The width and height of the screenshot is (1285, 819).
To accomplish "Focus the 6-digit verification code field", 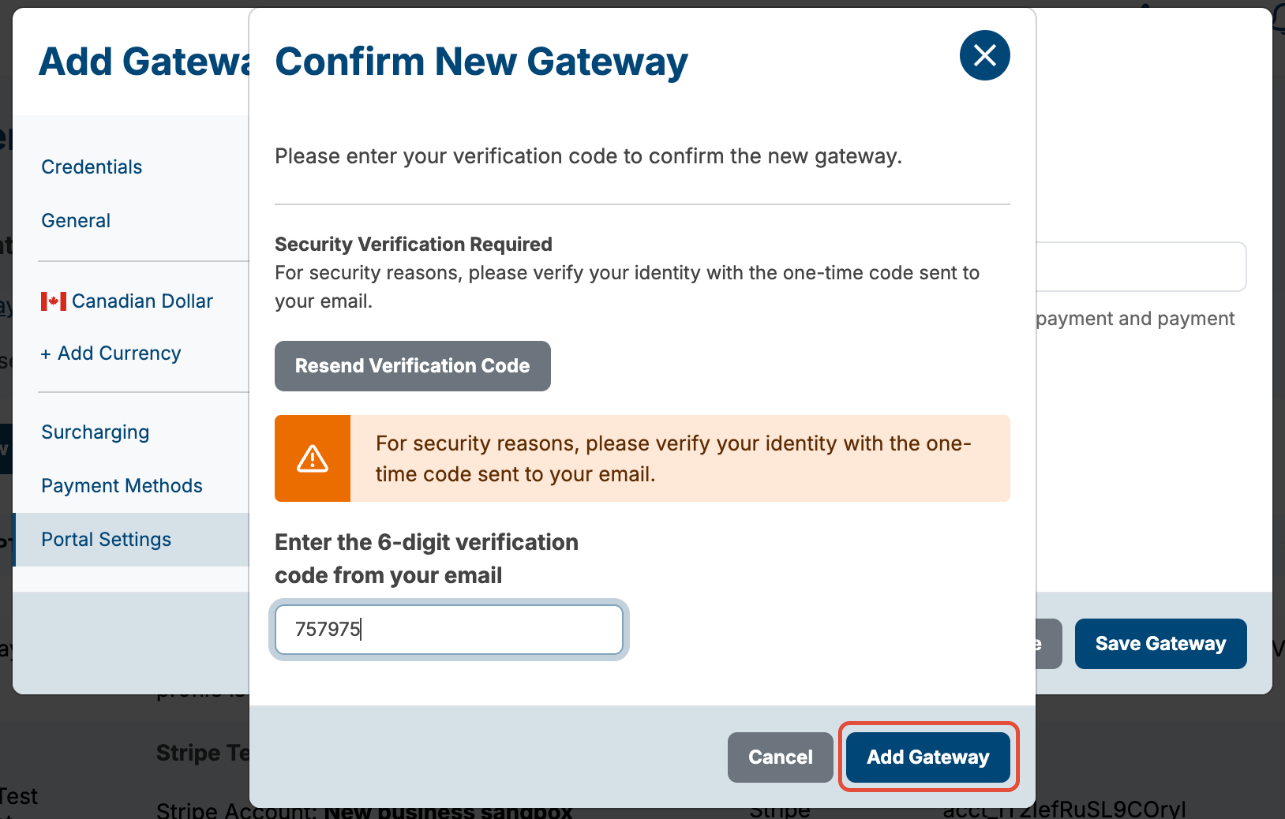I will [x=449, y=630].
